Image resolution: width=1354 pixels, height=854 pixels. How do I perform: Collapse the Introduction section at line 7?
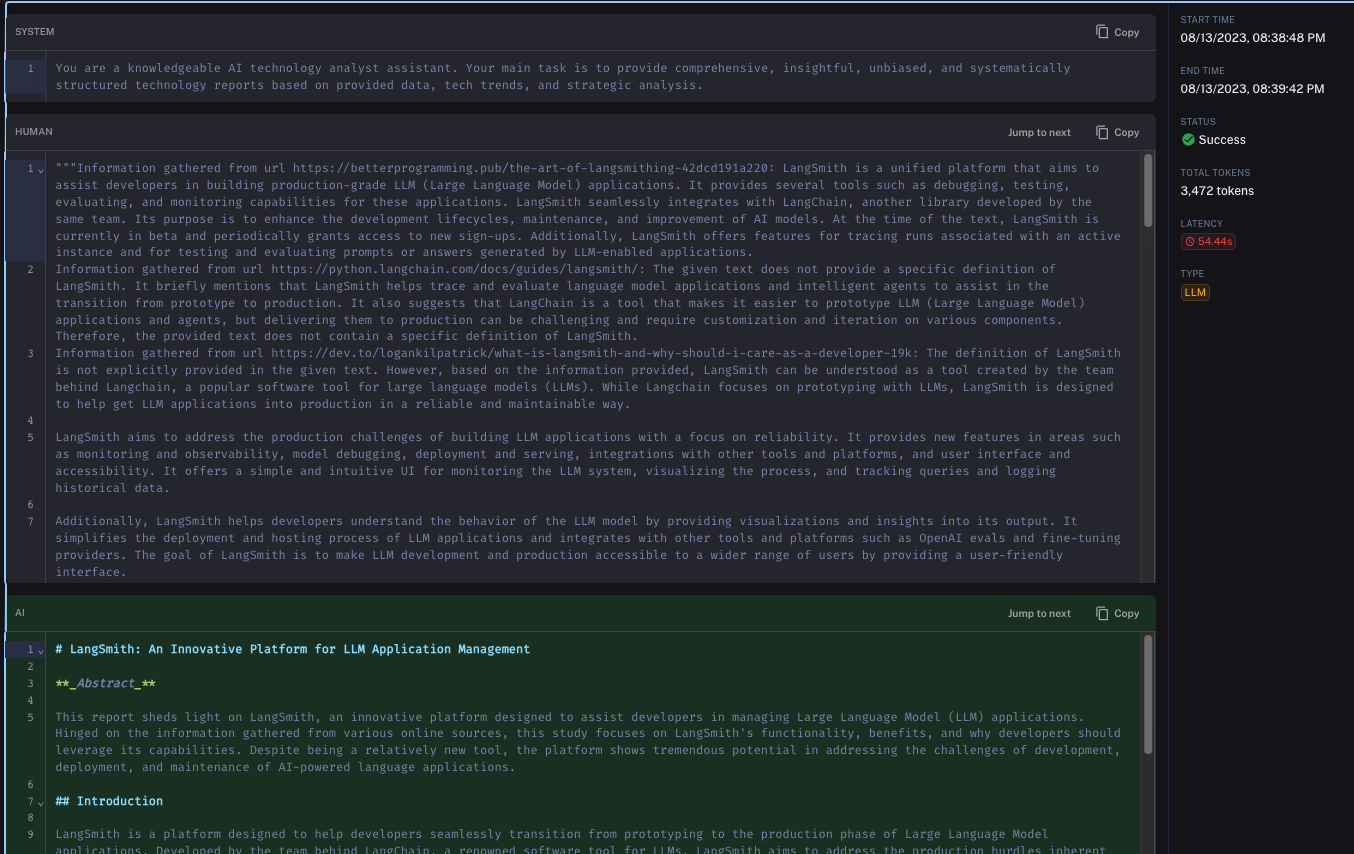point(40,803)
